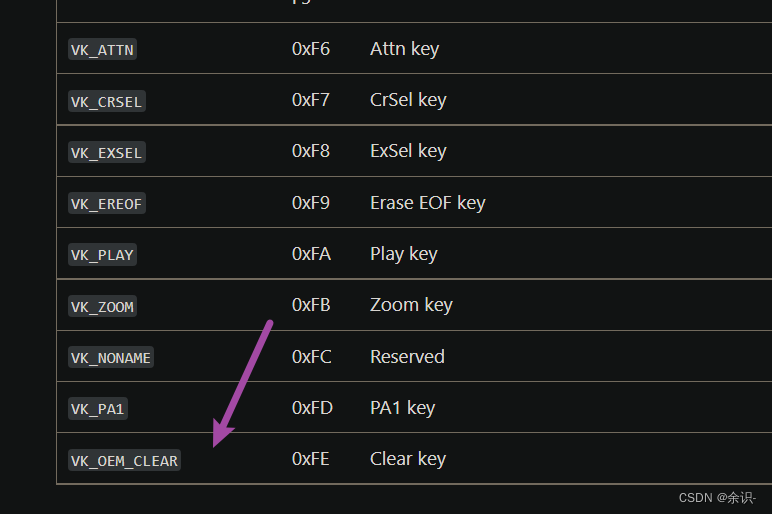
Task: Select the VK_ZOOM code label
Action: click(x=102, y=306)
